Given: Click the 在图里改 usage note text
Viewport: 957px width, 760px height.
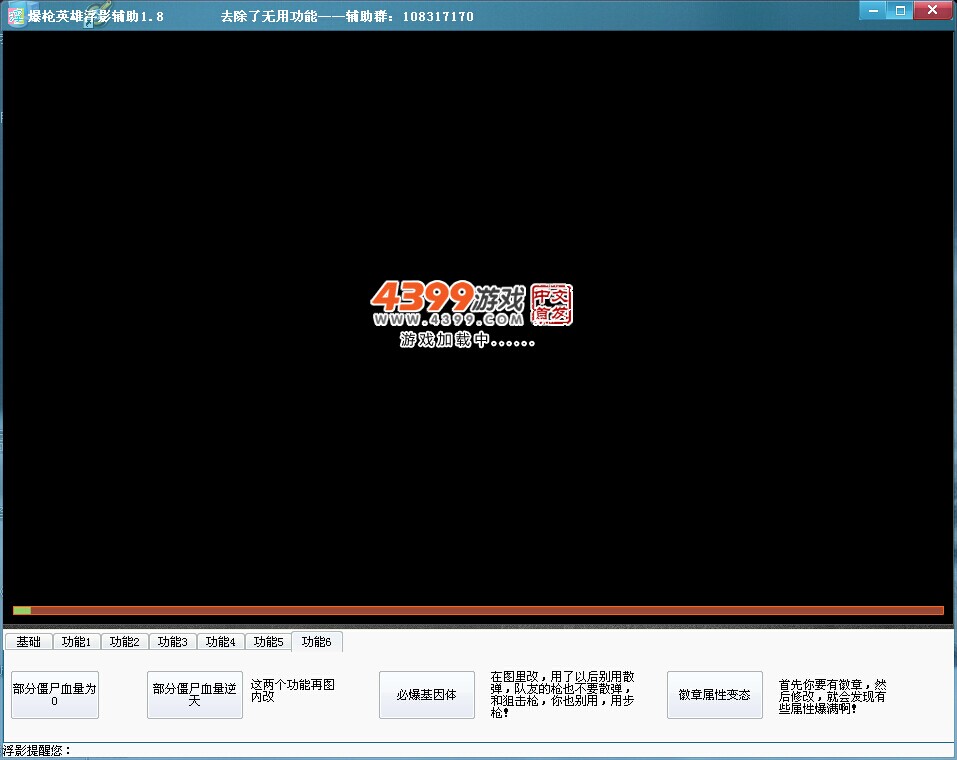Looking at the screenshot, I should coord(563,695).
